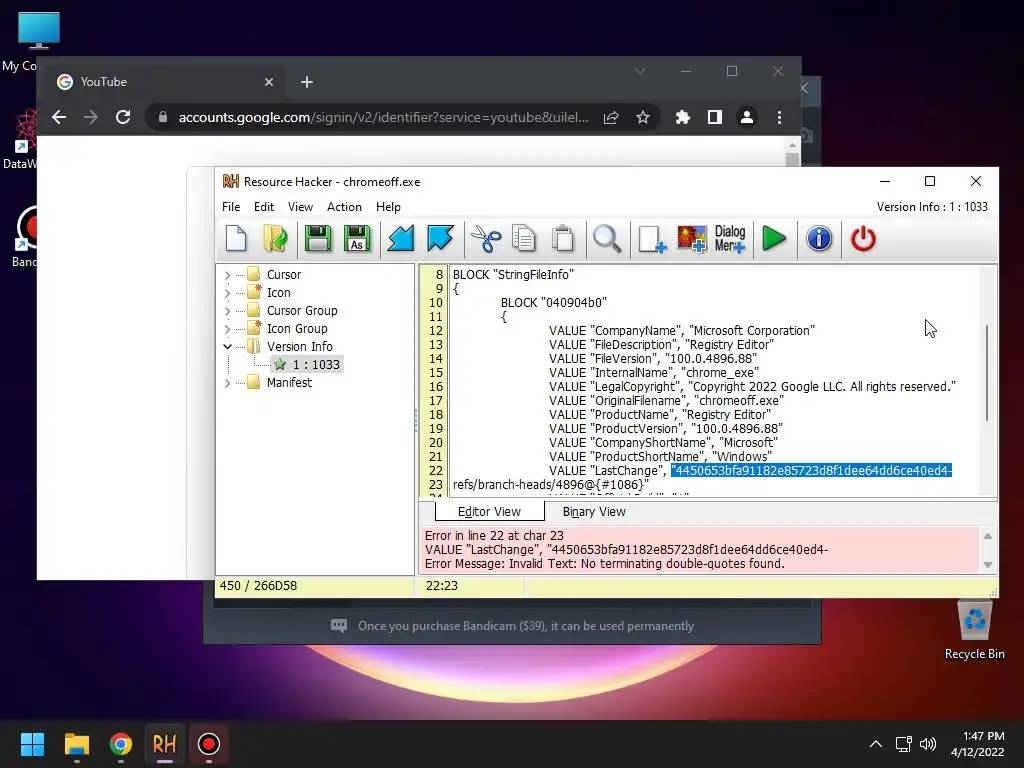
Task: Open the Help menu
Action: pyautogui.click(x=388, y=207)
